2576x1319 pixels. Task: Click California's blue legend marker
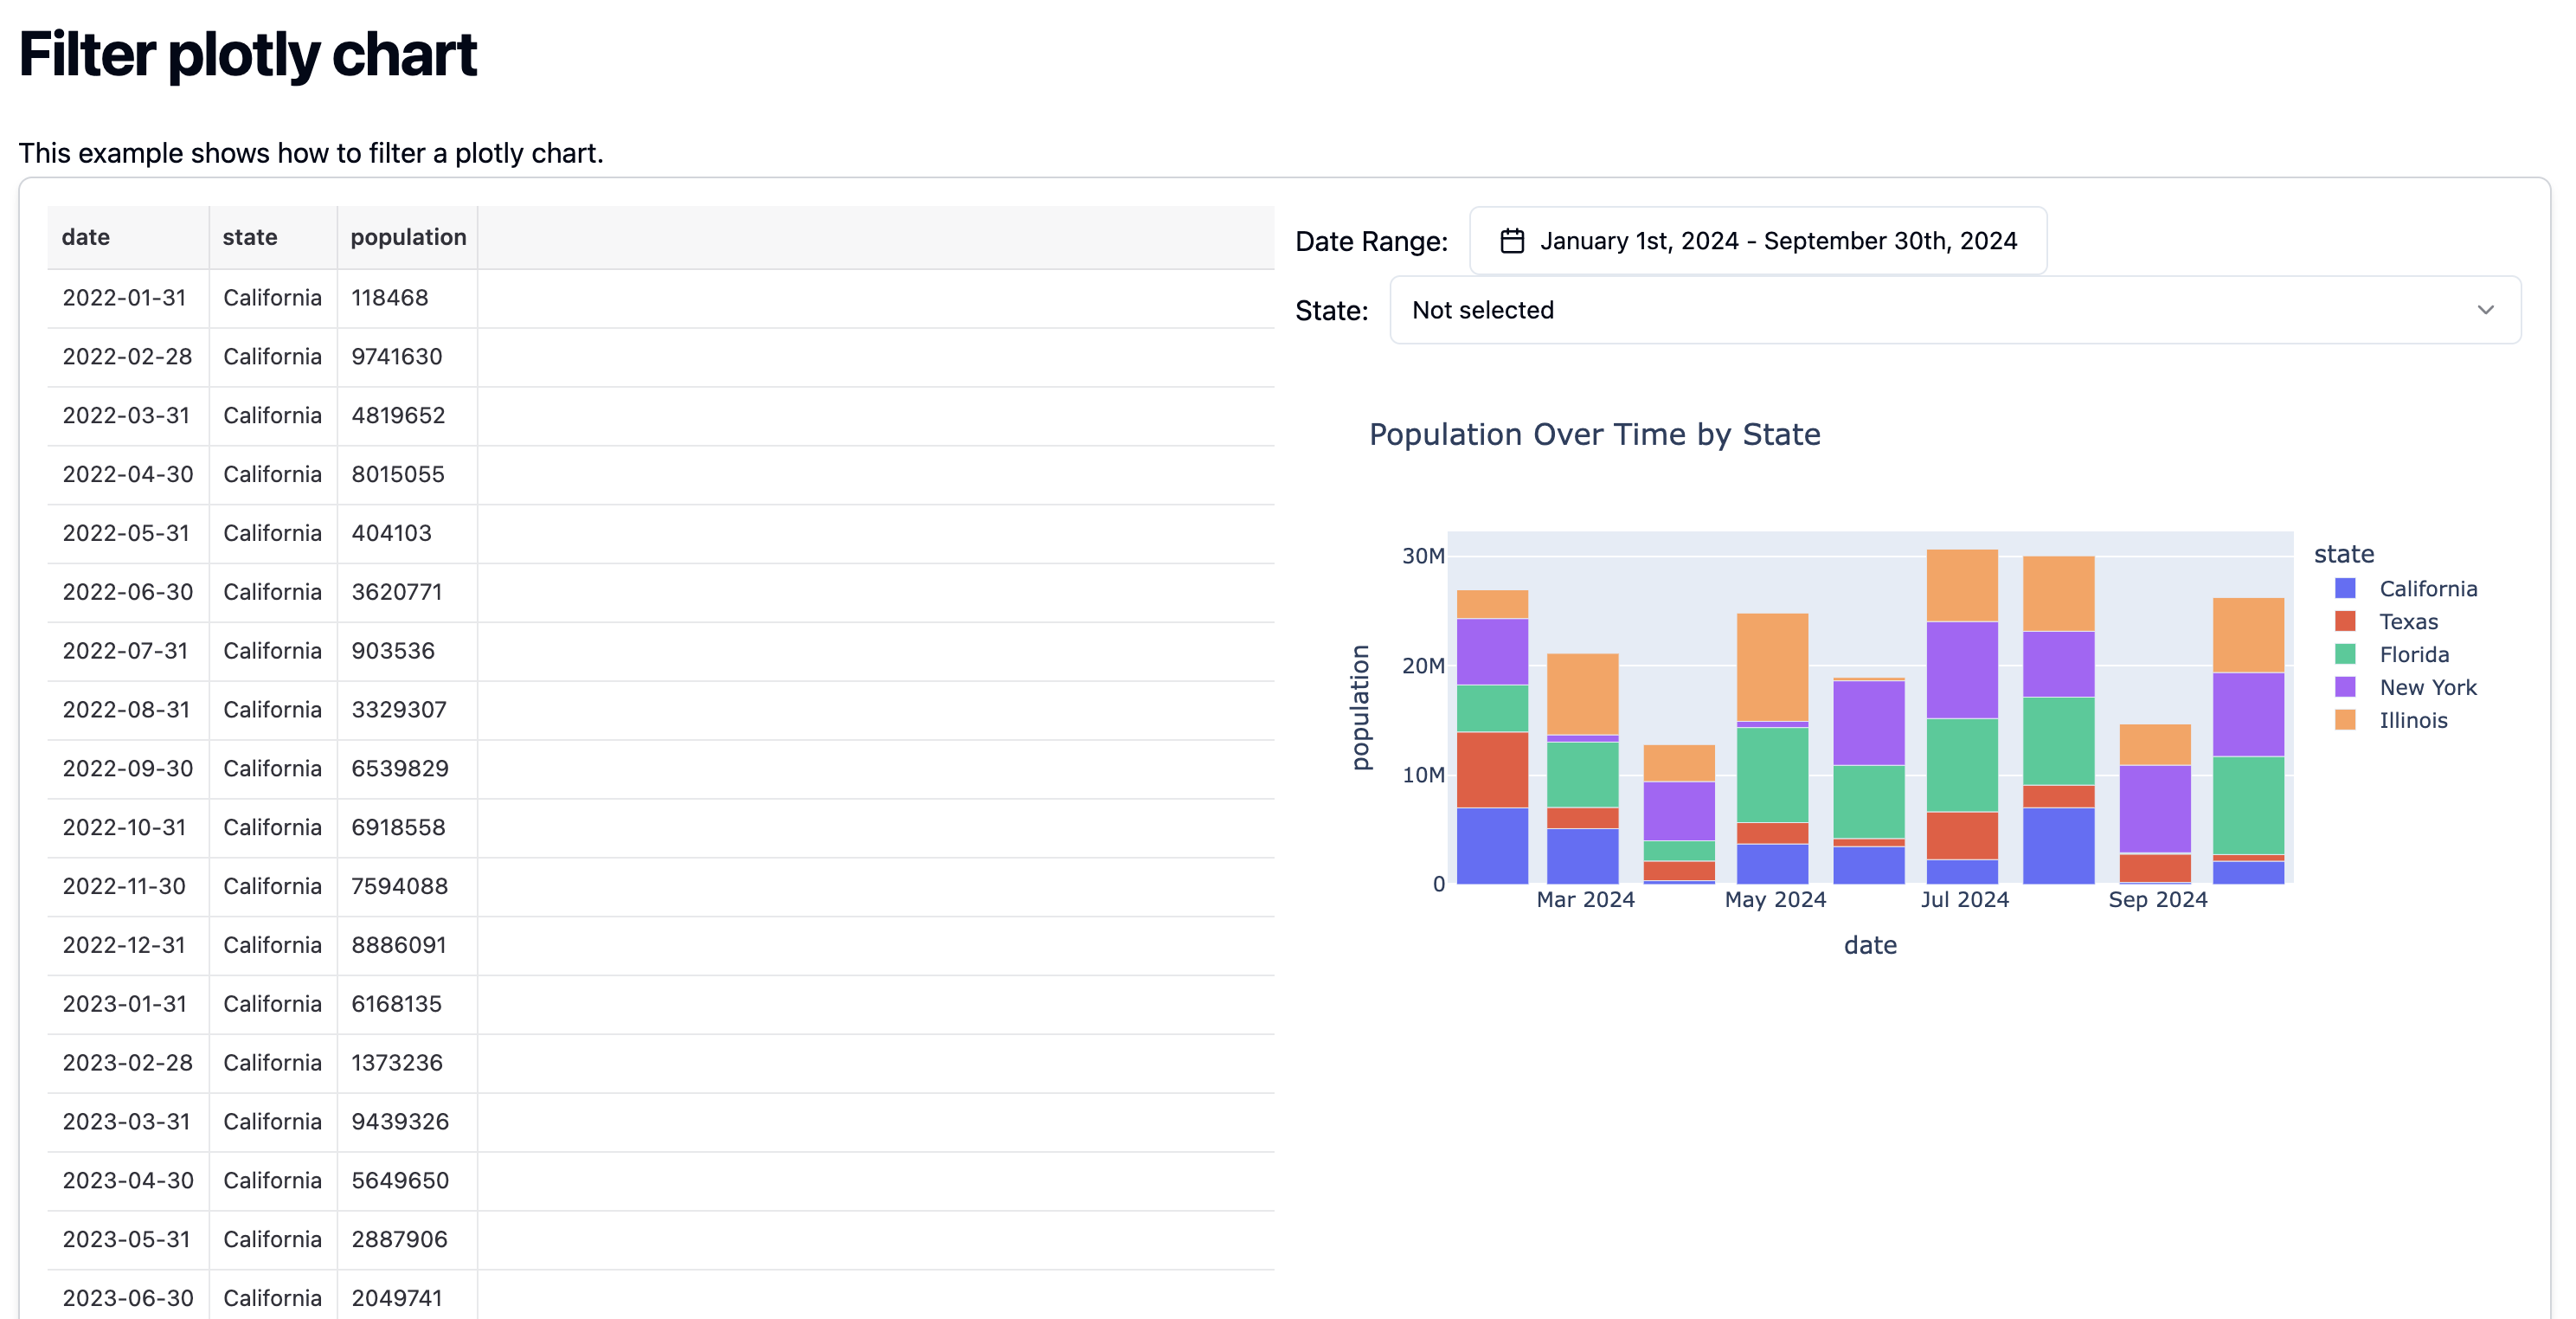(x=2345, y=588)
